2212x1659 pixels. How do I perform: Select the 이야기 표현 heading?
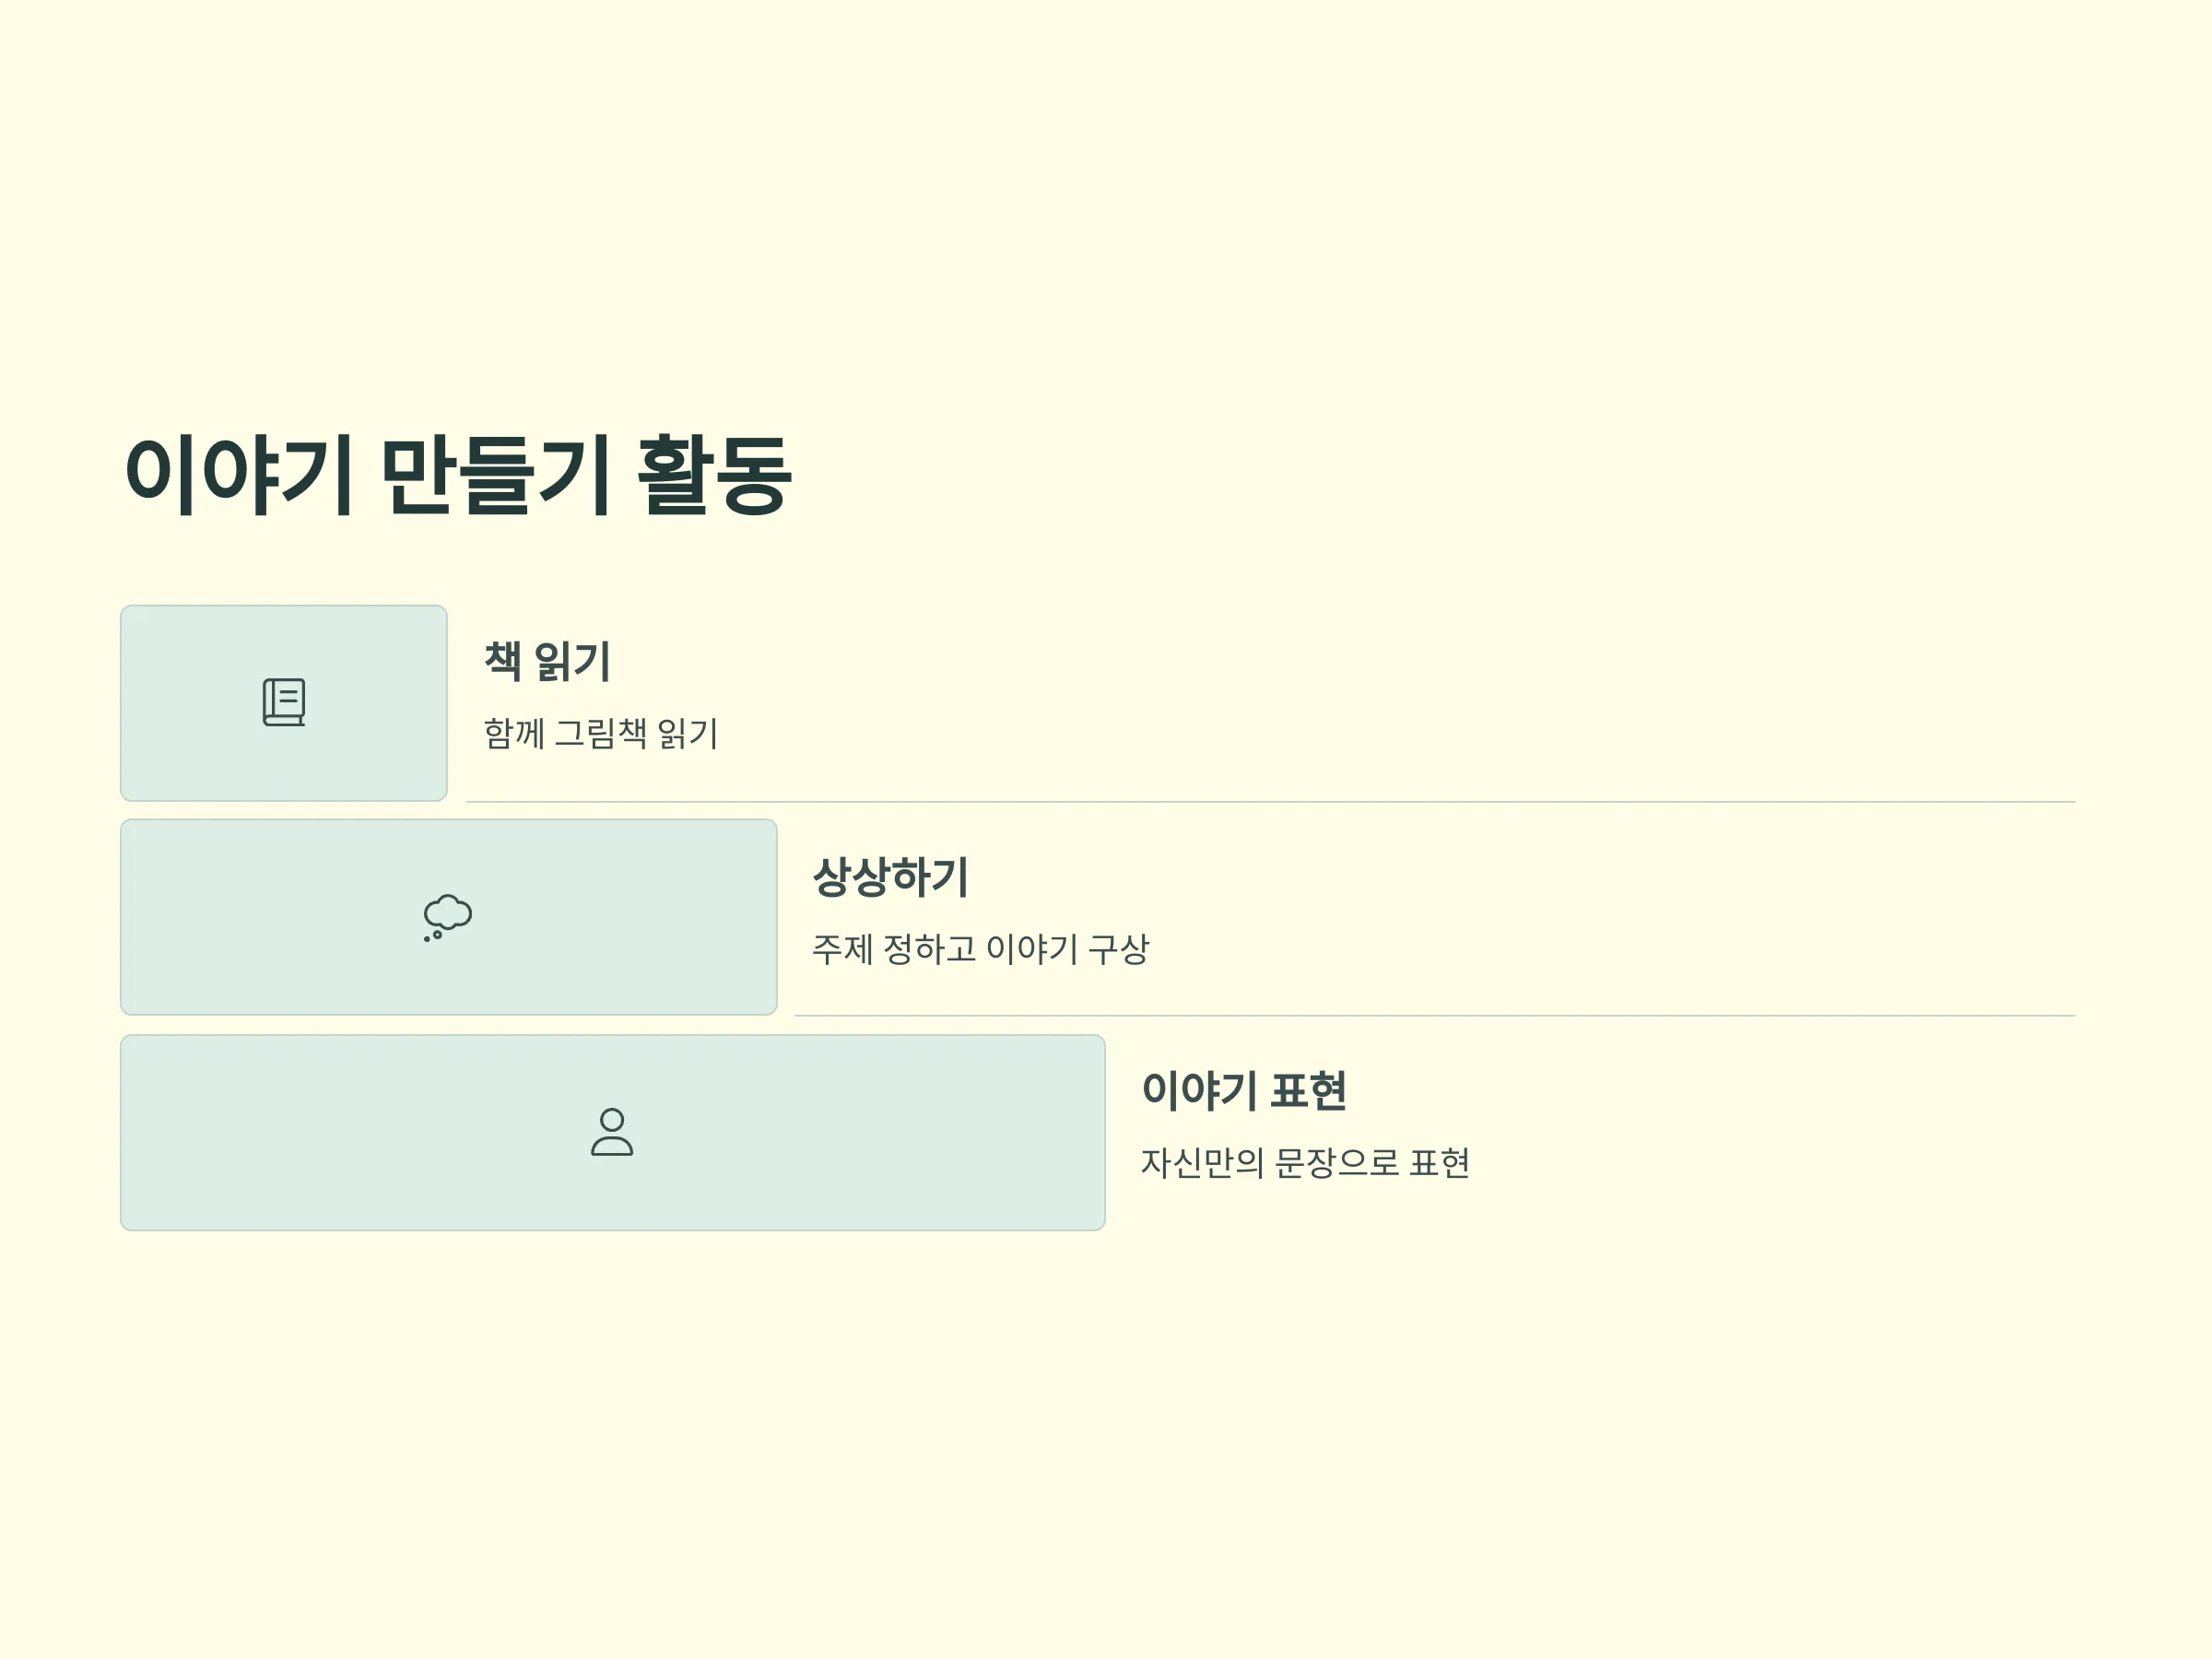click(x=1244, y=1090)
